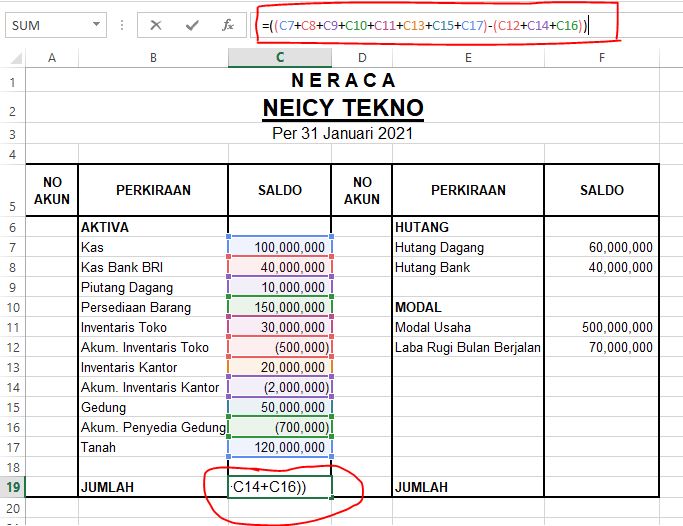This screenshot has height=526, width=683.
Task: Click the JUMLAH label in column B
Action: pos(153,487)
